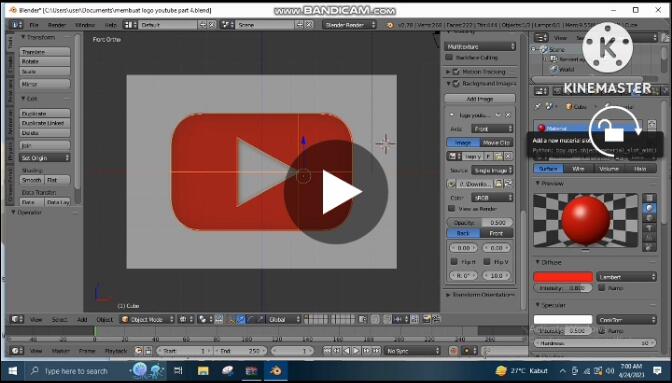Switch material type to Wire tab
The width and height of the screenshot is (672, 383).
click(579, 169)
